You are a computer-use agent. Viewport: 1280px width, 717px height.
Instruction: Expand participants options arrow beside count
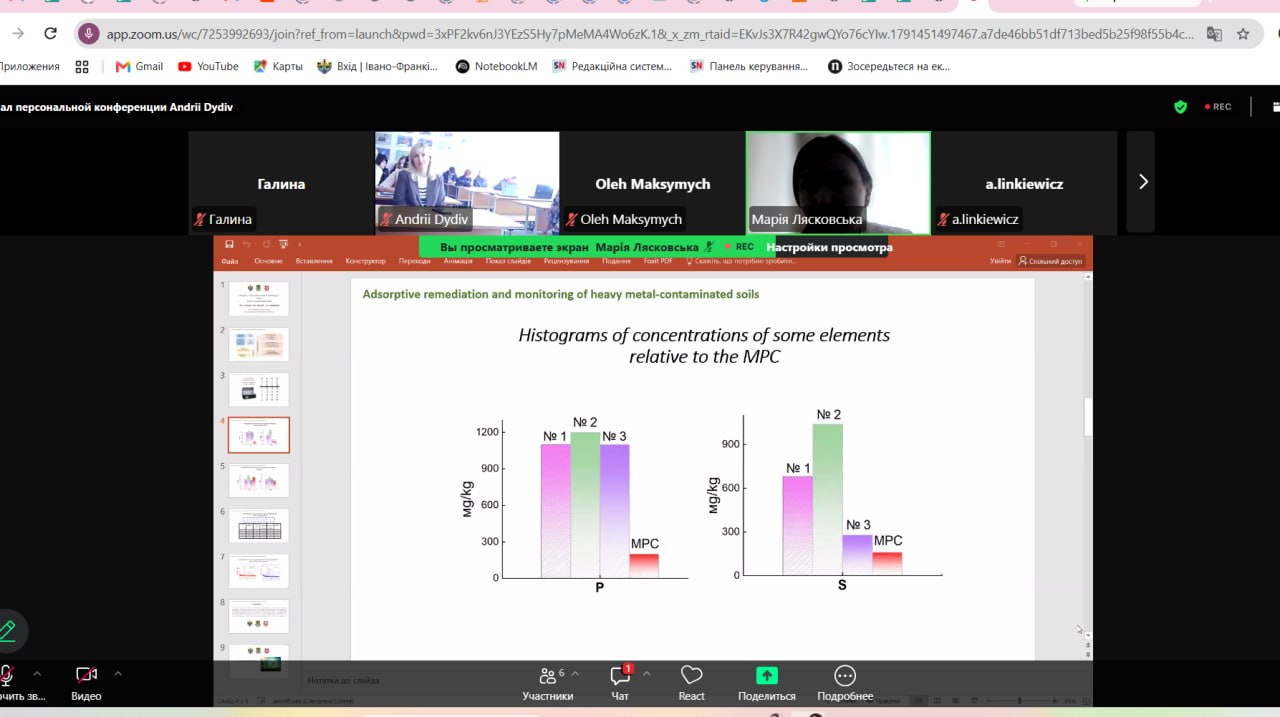pos(574,673)
